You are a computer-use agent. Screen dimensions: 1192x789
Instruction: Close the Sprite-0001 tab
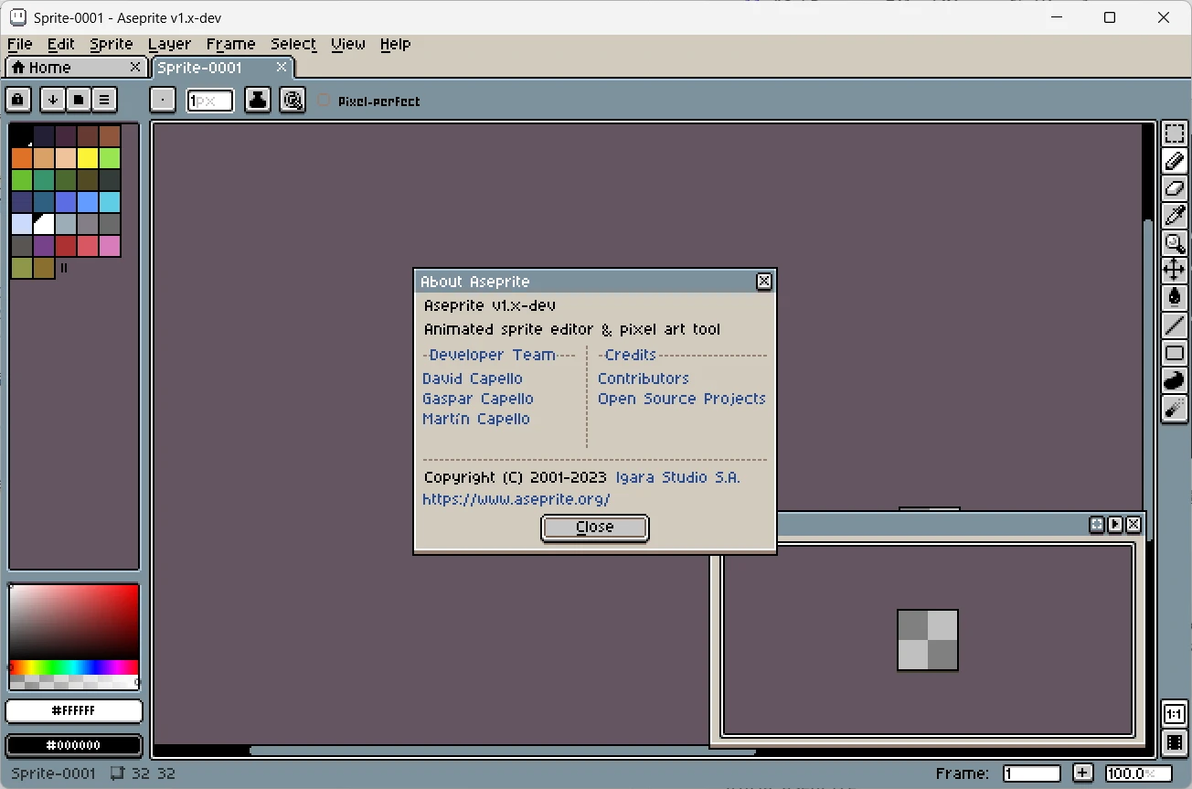tap(281, 67)
